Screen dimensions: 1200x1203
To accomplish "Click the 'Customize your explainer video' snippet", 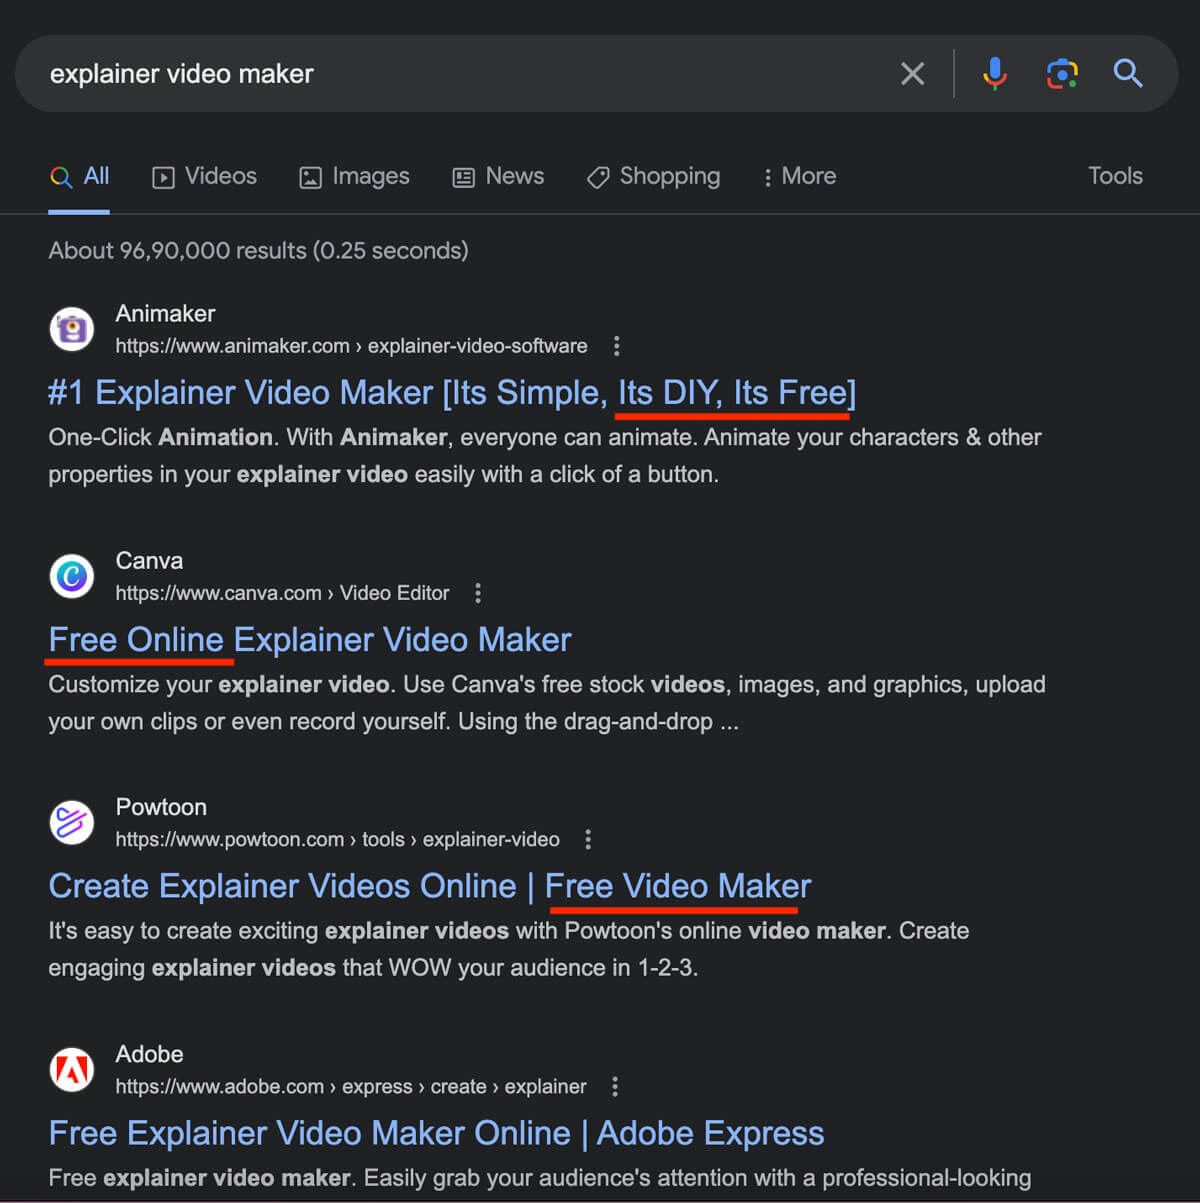I will 547,703.
